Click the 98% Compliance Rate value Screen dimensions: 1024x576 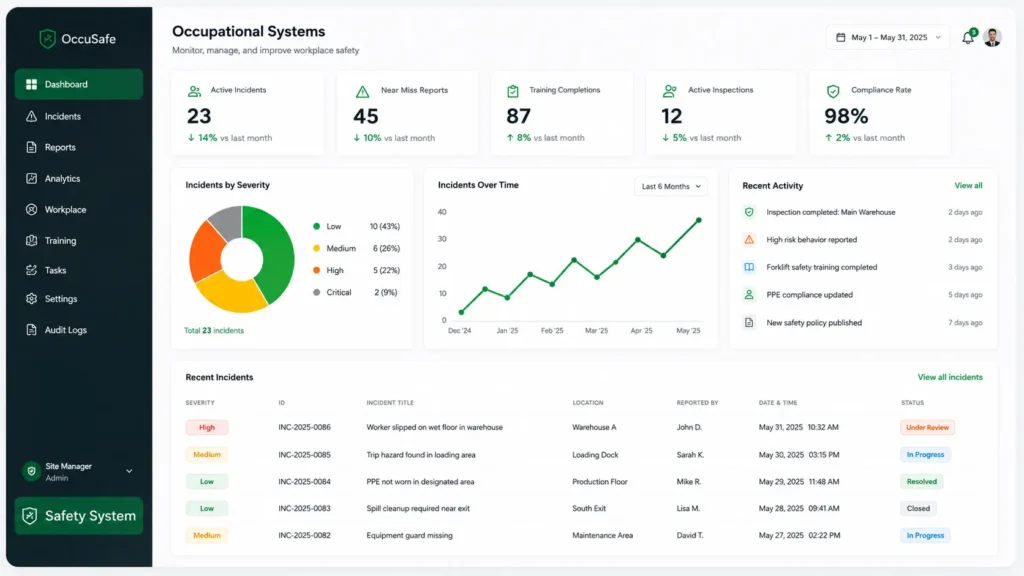tap(846, 116)
